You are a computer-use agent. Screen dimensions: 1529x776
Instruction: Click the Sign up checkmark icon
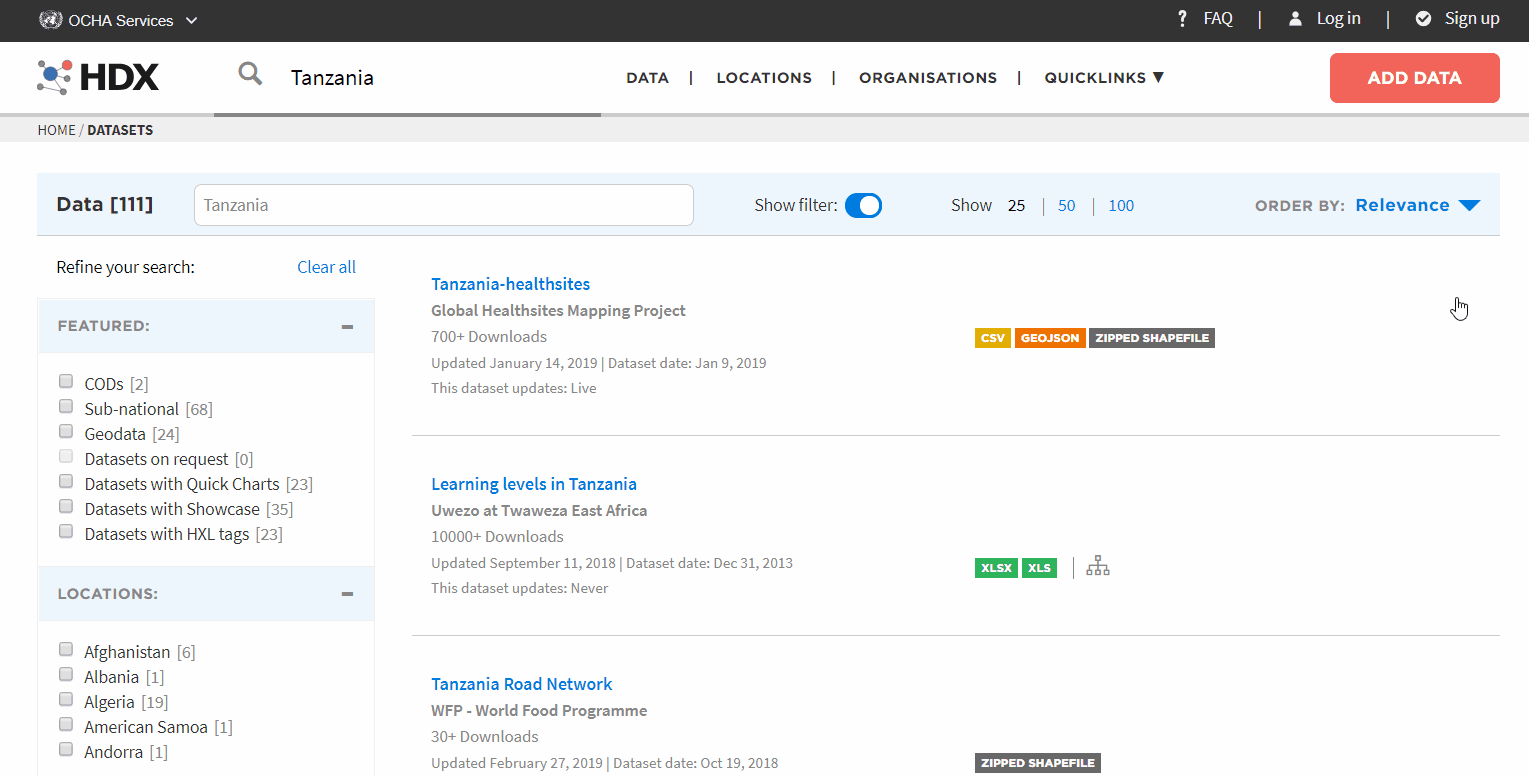click(x=1423, y=19)
